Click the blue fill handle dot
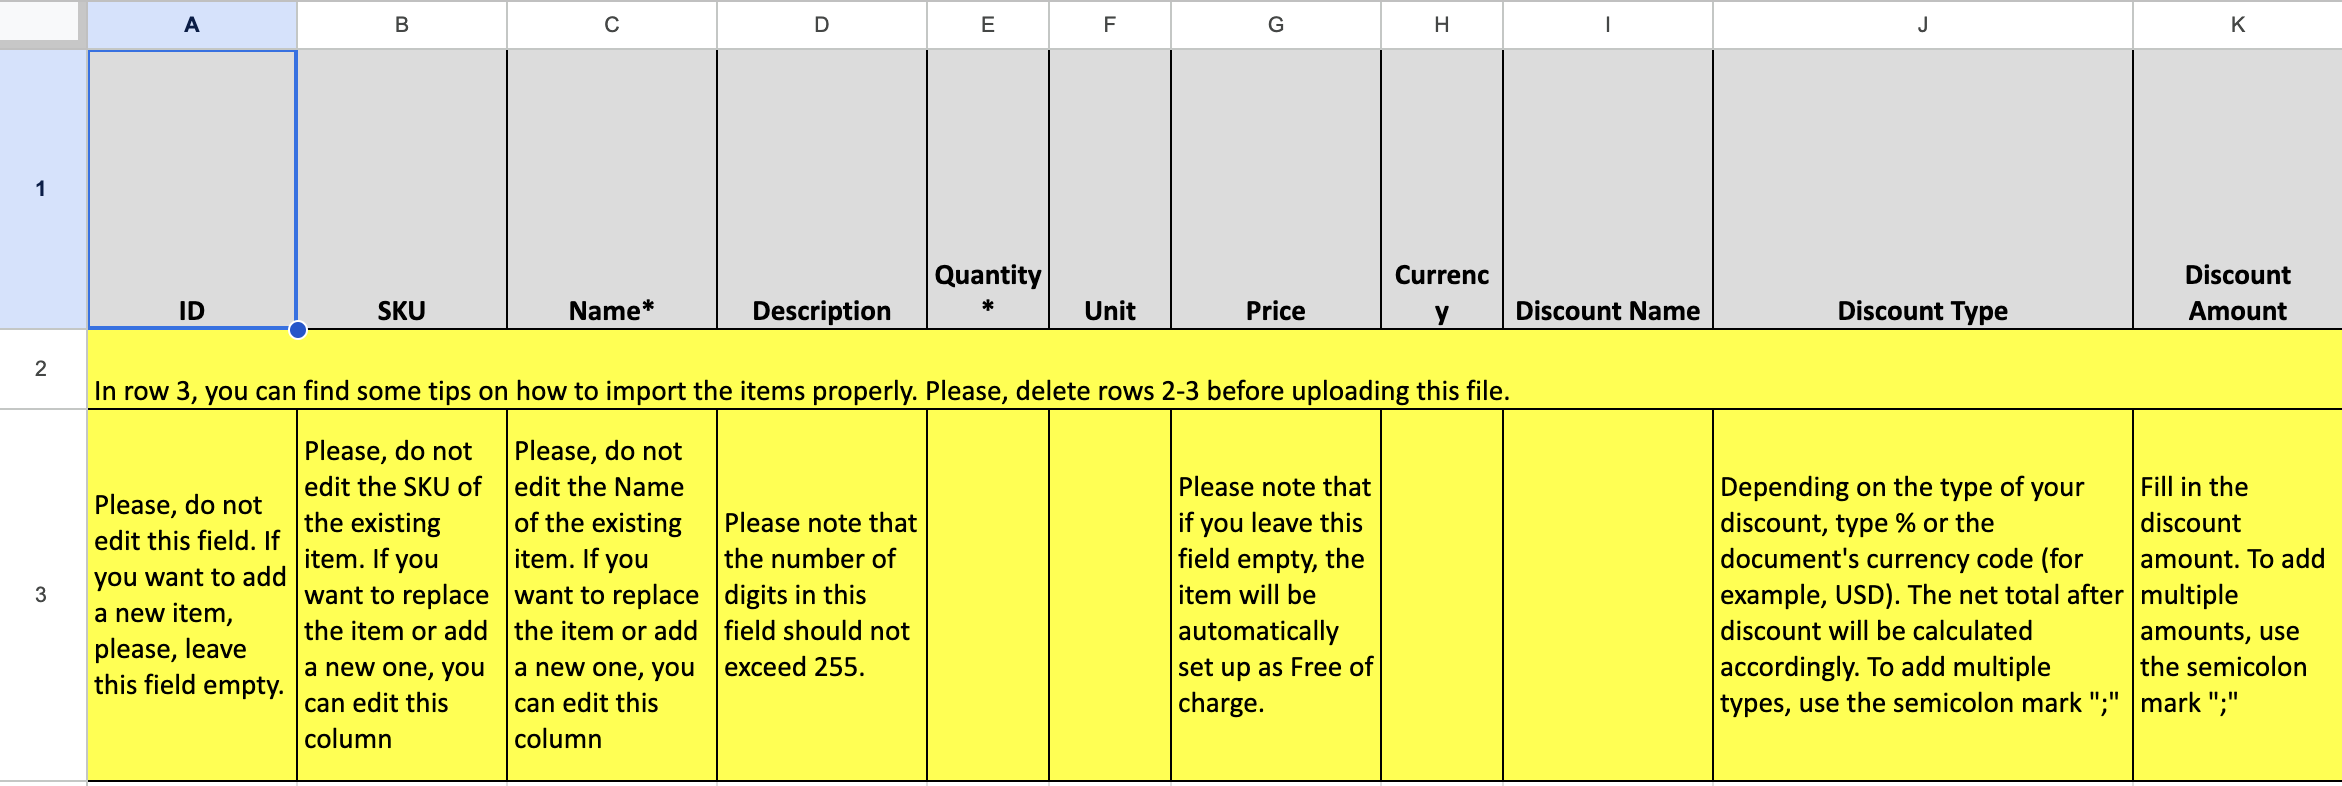This screenshot has width=2342, height=786. pos(298,330)
